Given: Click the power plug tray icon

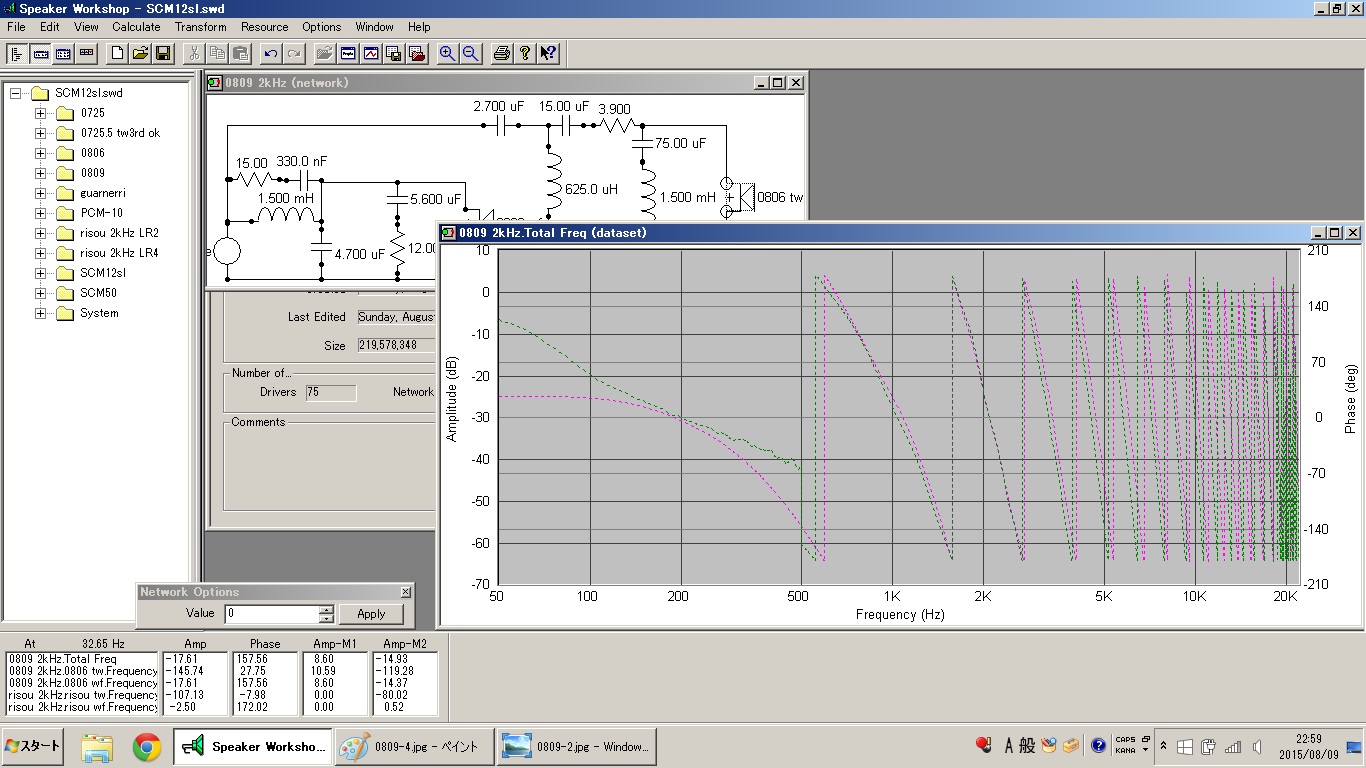Looking at the screenshot, I should (x=1209, y=746).
